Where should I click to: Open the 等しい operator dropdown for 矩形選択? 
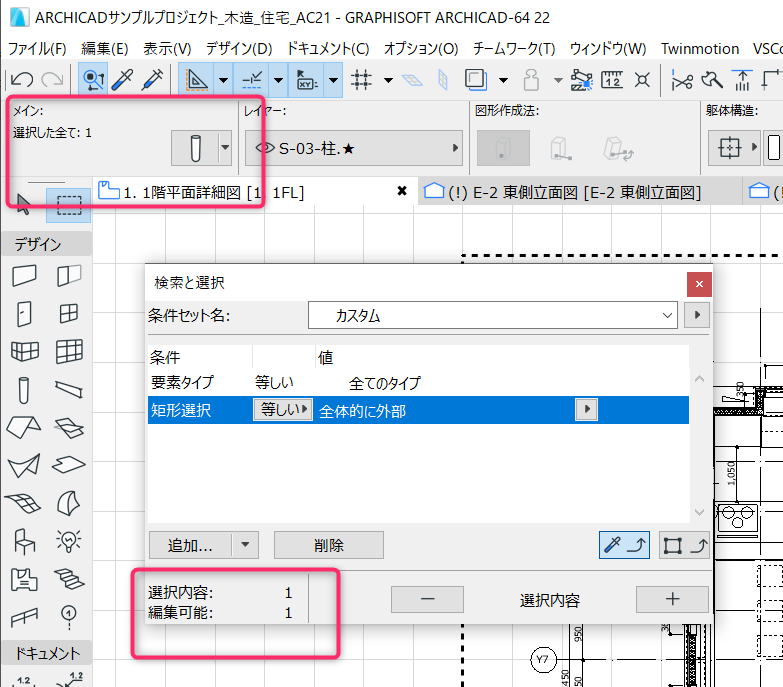click(283, 409)
